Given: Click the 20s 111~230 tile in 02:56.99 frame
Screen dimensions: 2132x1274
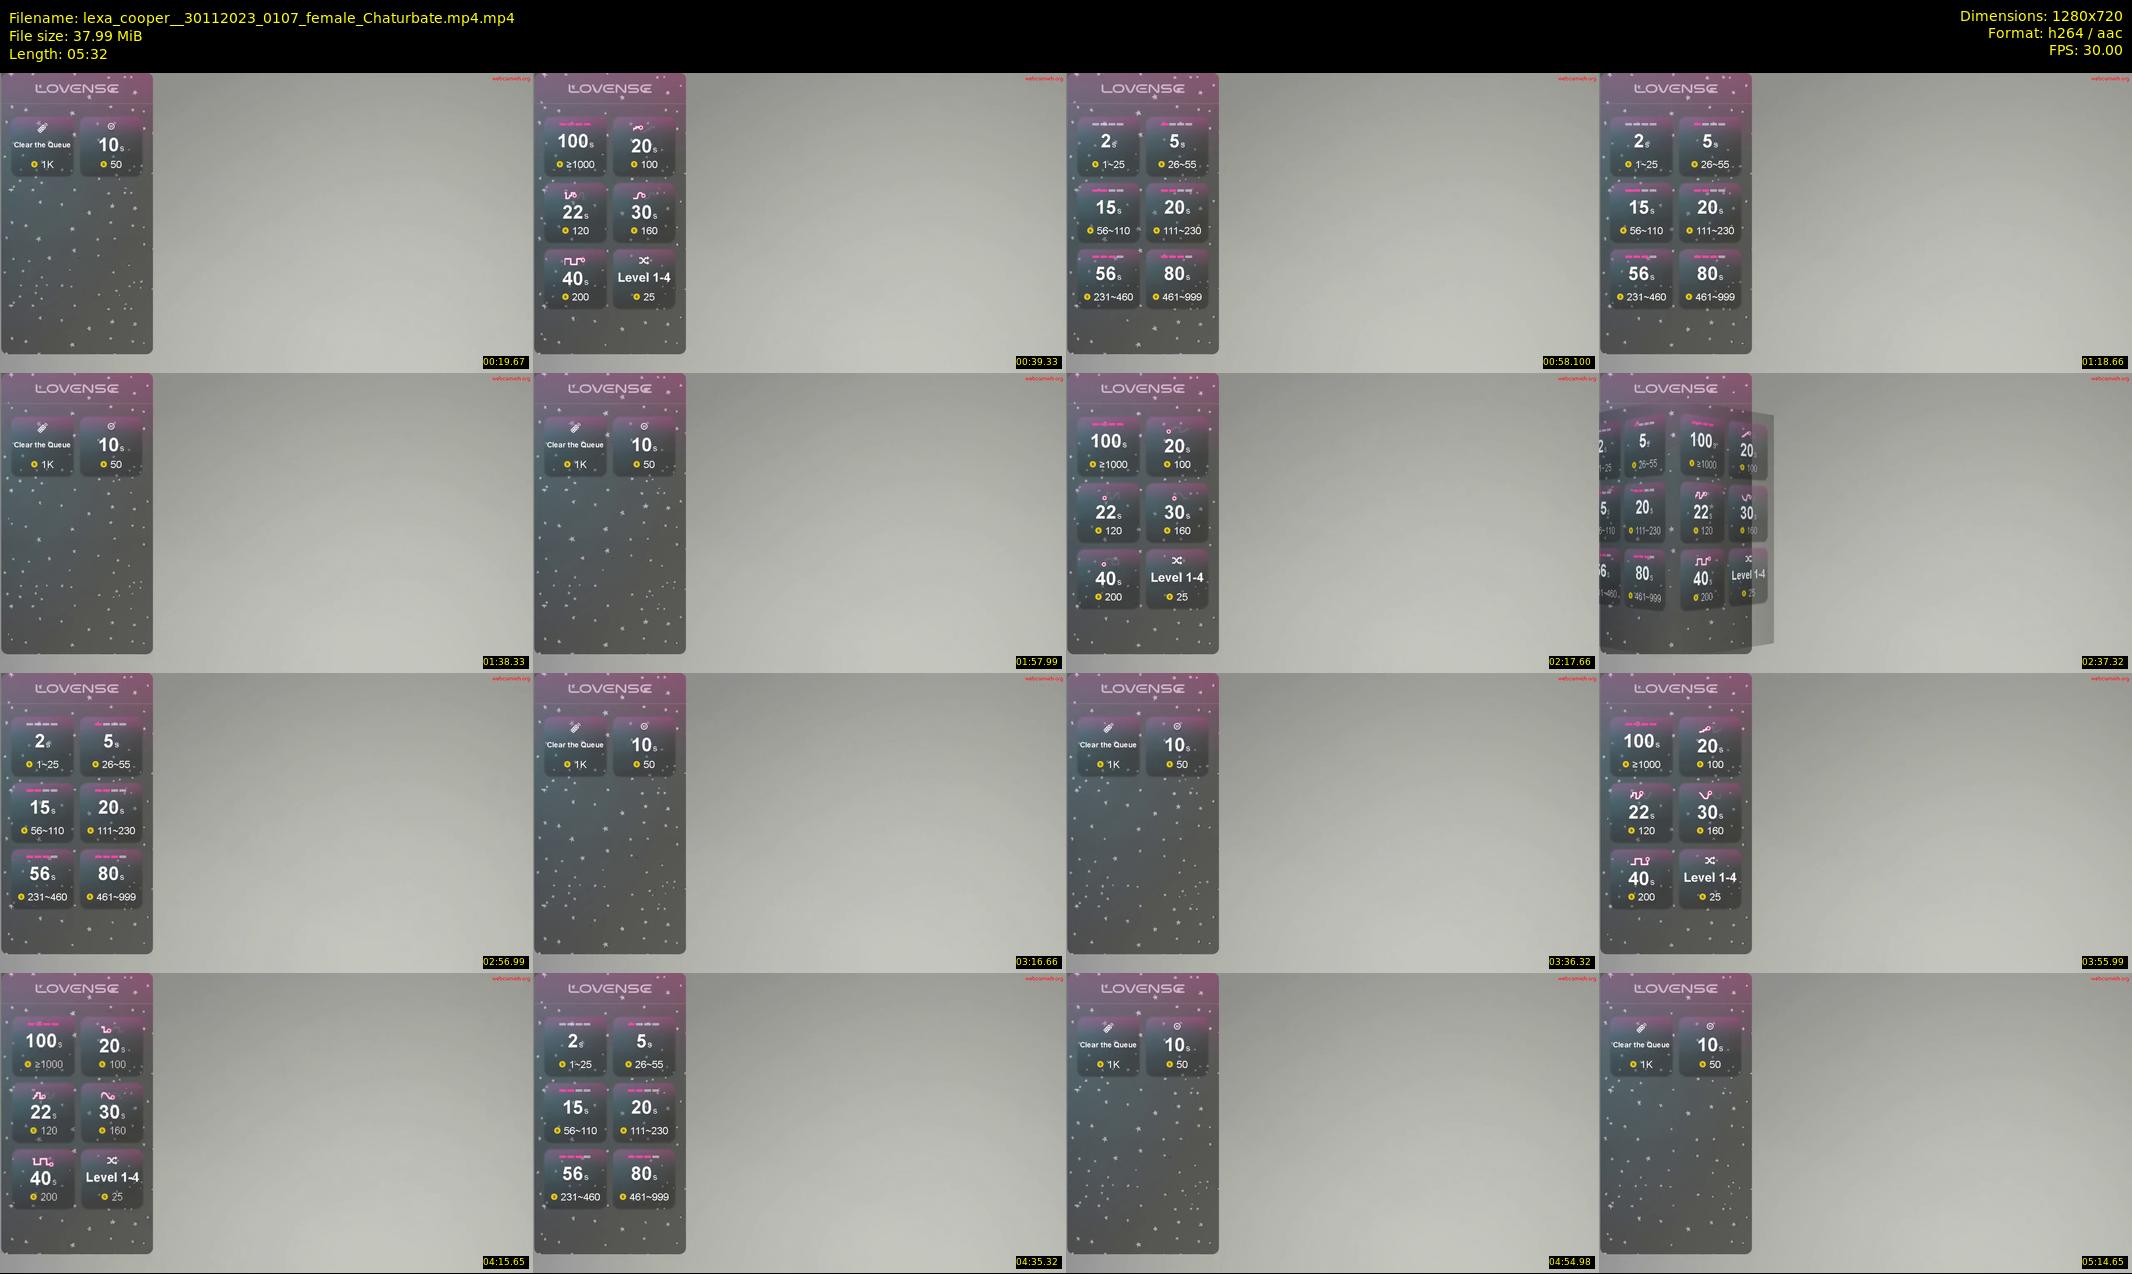Looking at the screenshot, I should tap(111, 813).
